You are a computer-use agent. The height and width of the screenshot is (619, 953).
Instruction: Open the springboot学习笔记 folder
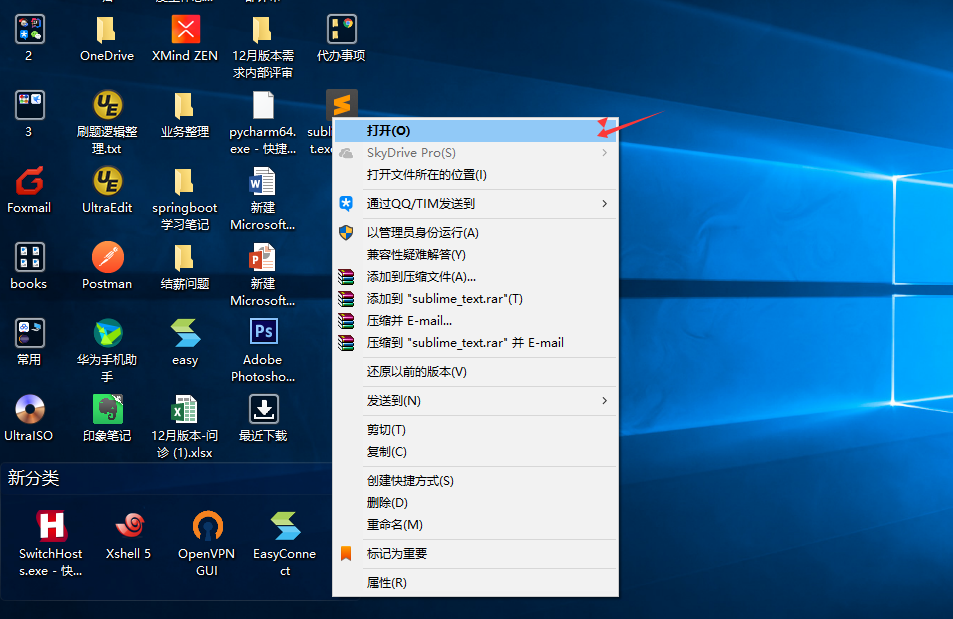pyautogui.click(x=184, y=181)
